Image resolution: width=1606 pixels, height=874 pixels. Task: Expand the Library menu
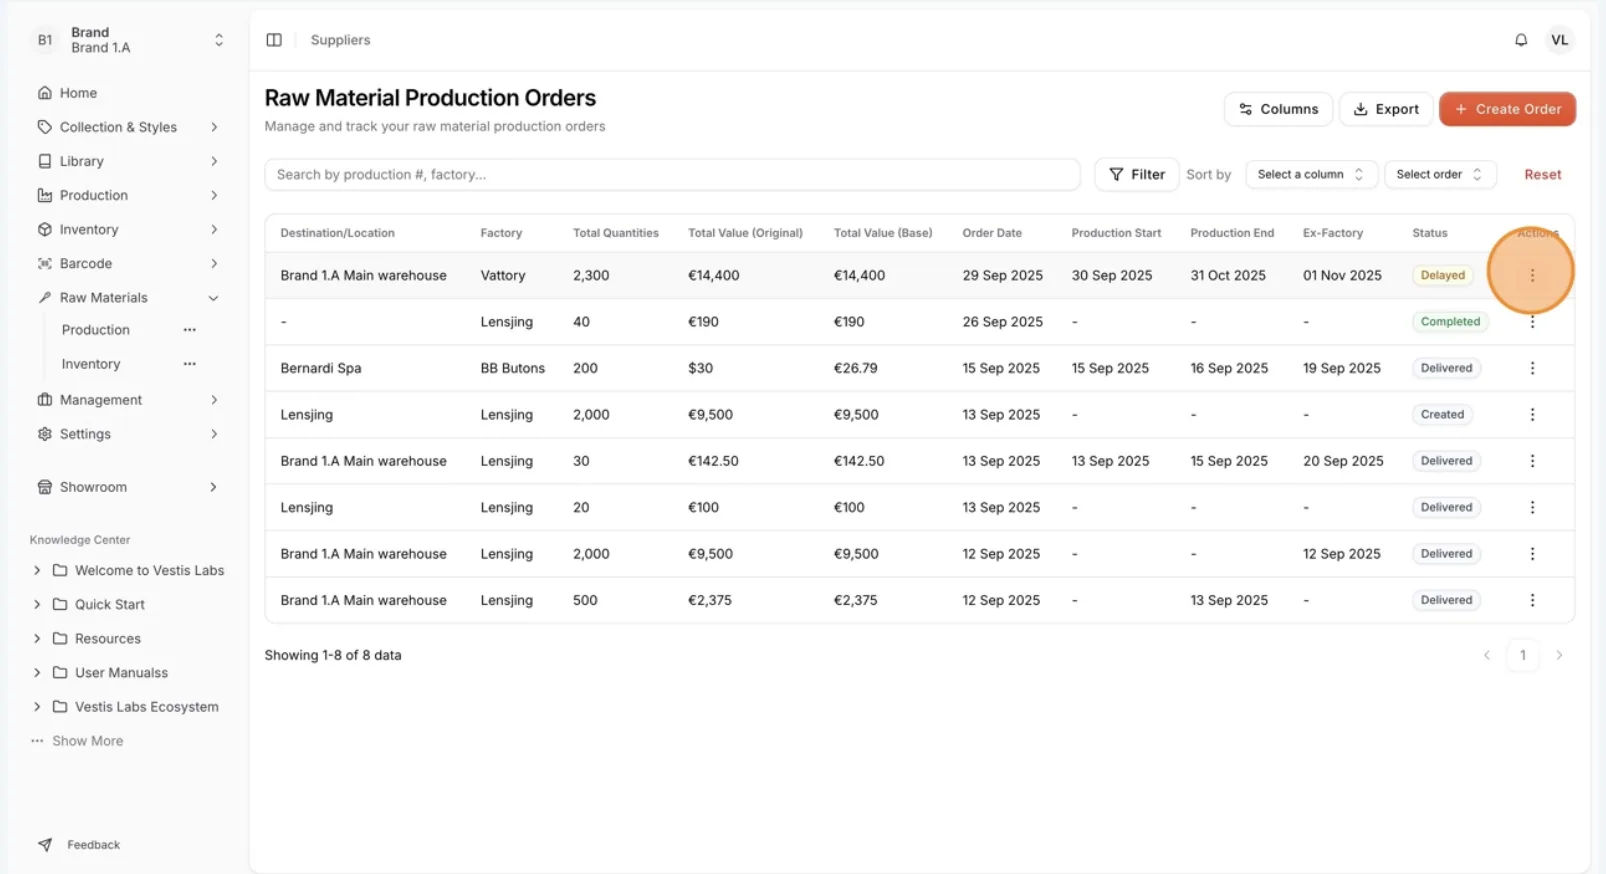[x=214, y=161]
